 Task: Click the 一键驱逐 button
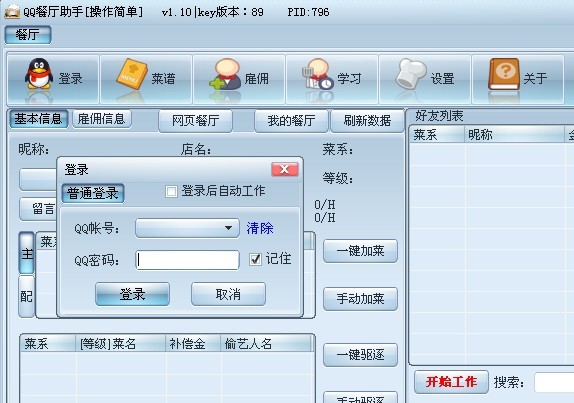360,355
